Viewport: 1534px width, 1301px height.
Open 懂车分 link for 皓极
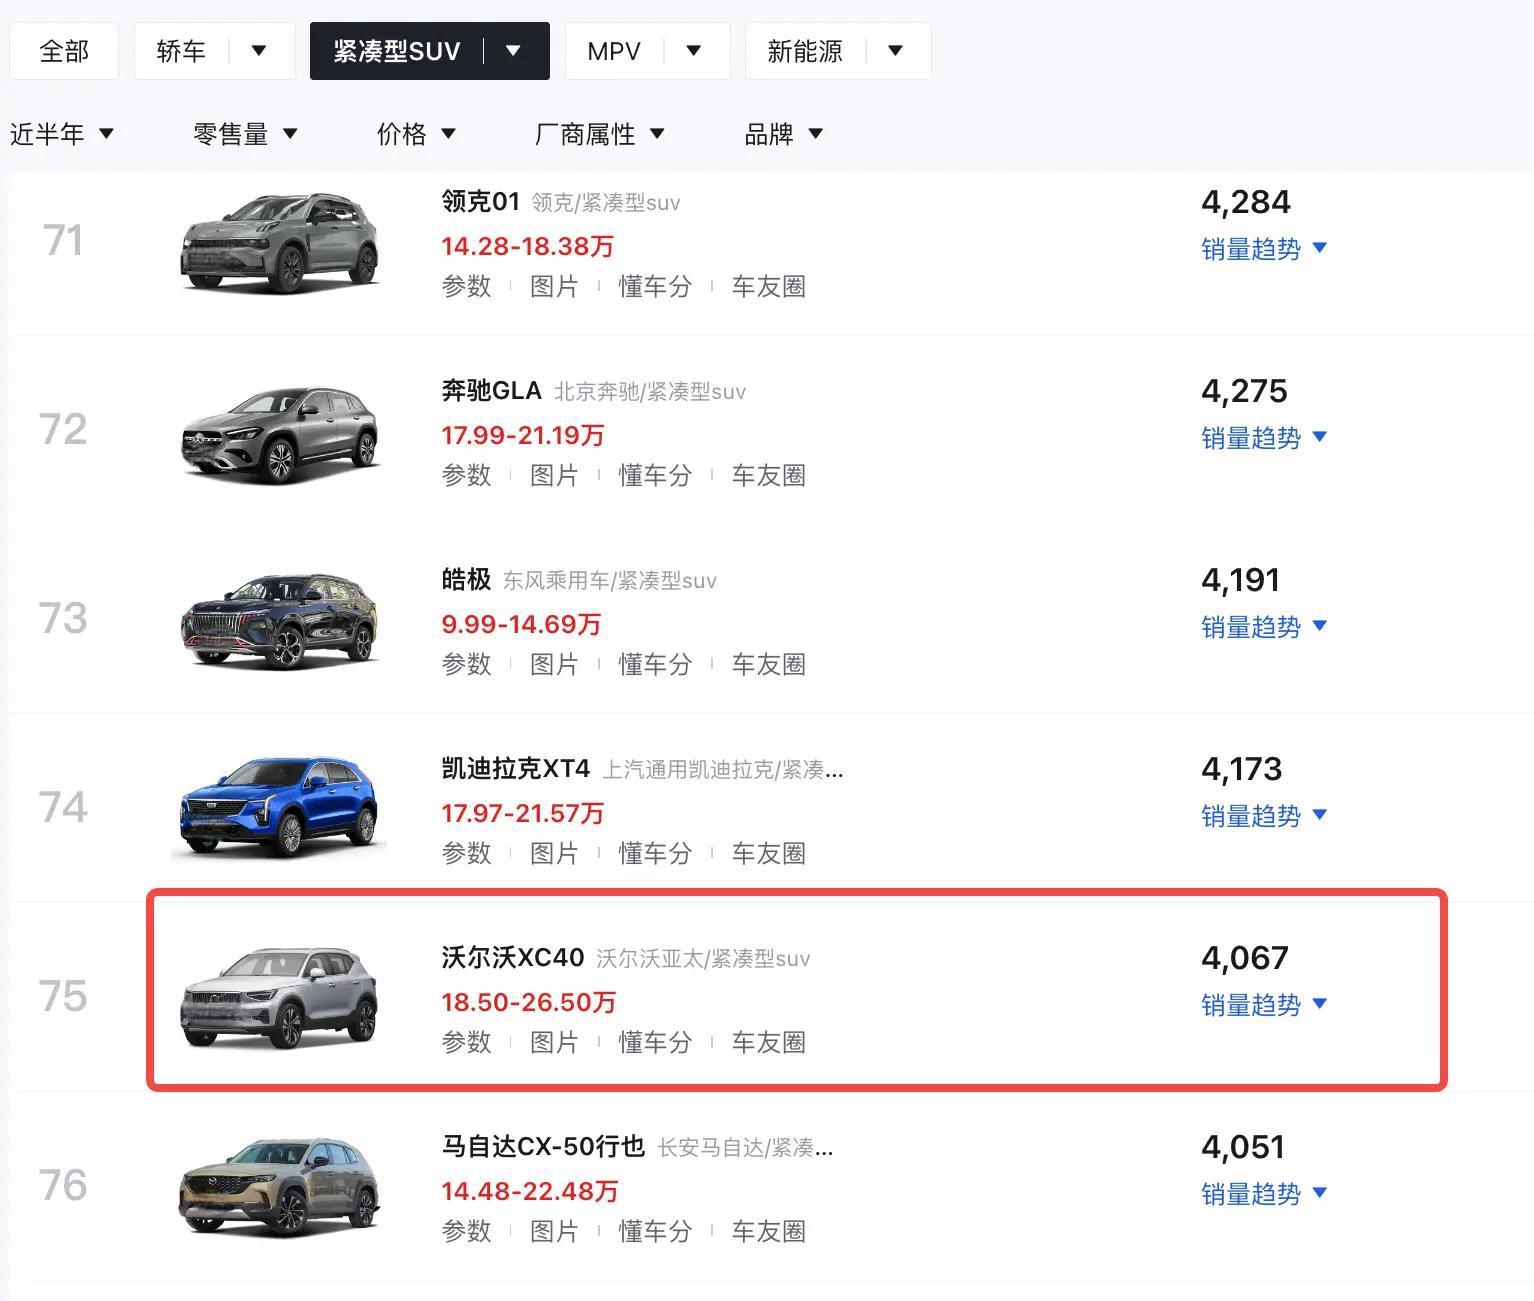(655, 664)
